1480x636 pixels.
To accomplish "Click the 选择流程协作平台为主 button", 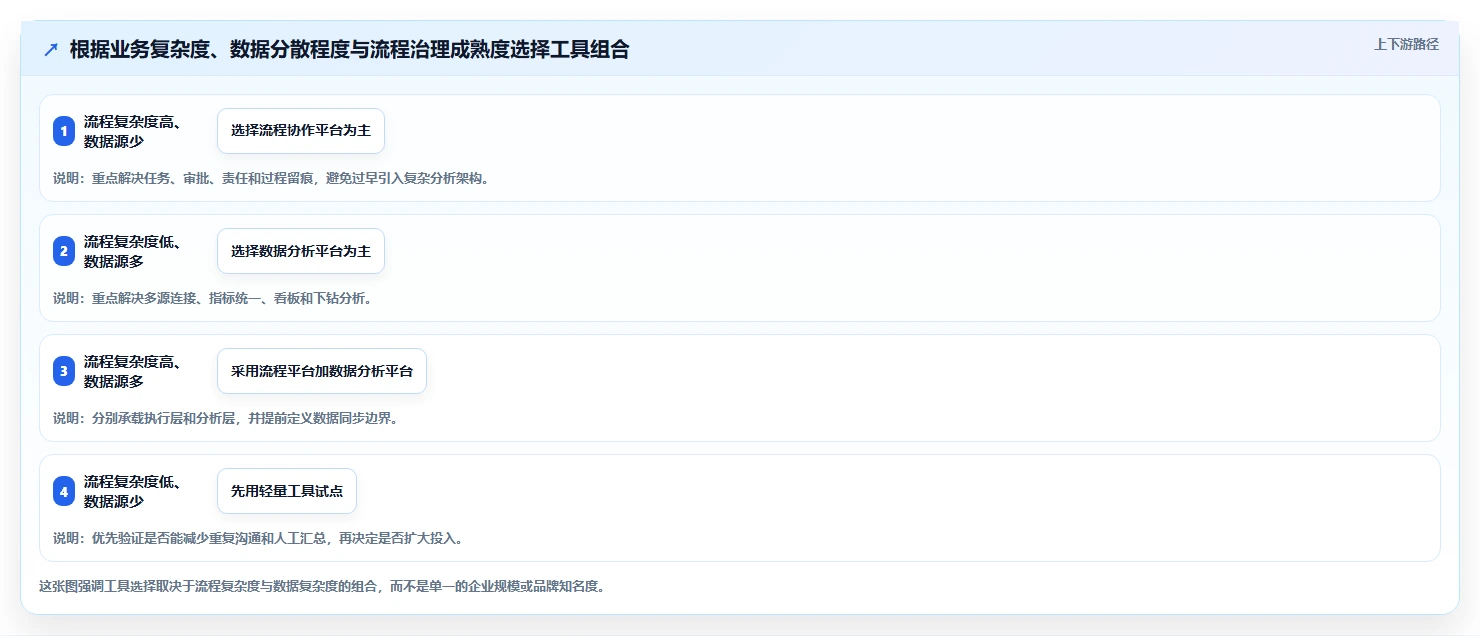I will [x=301, y=131].
